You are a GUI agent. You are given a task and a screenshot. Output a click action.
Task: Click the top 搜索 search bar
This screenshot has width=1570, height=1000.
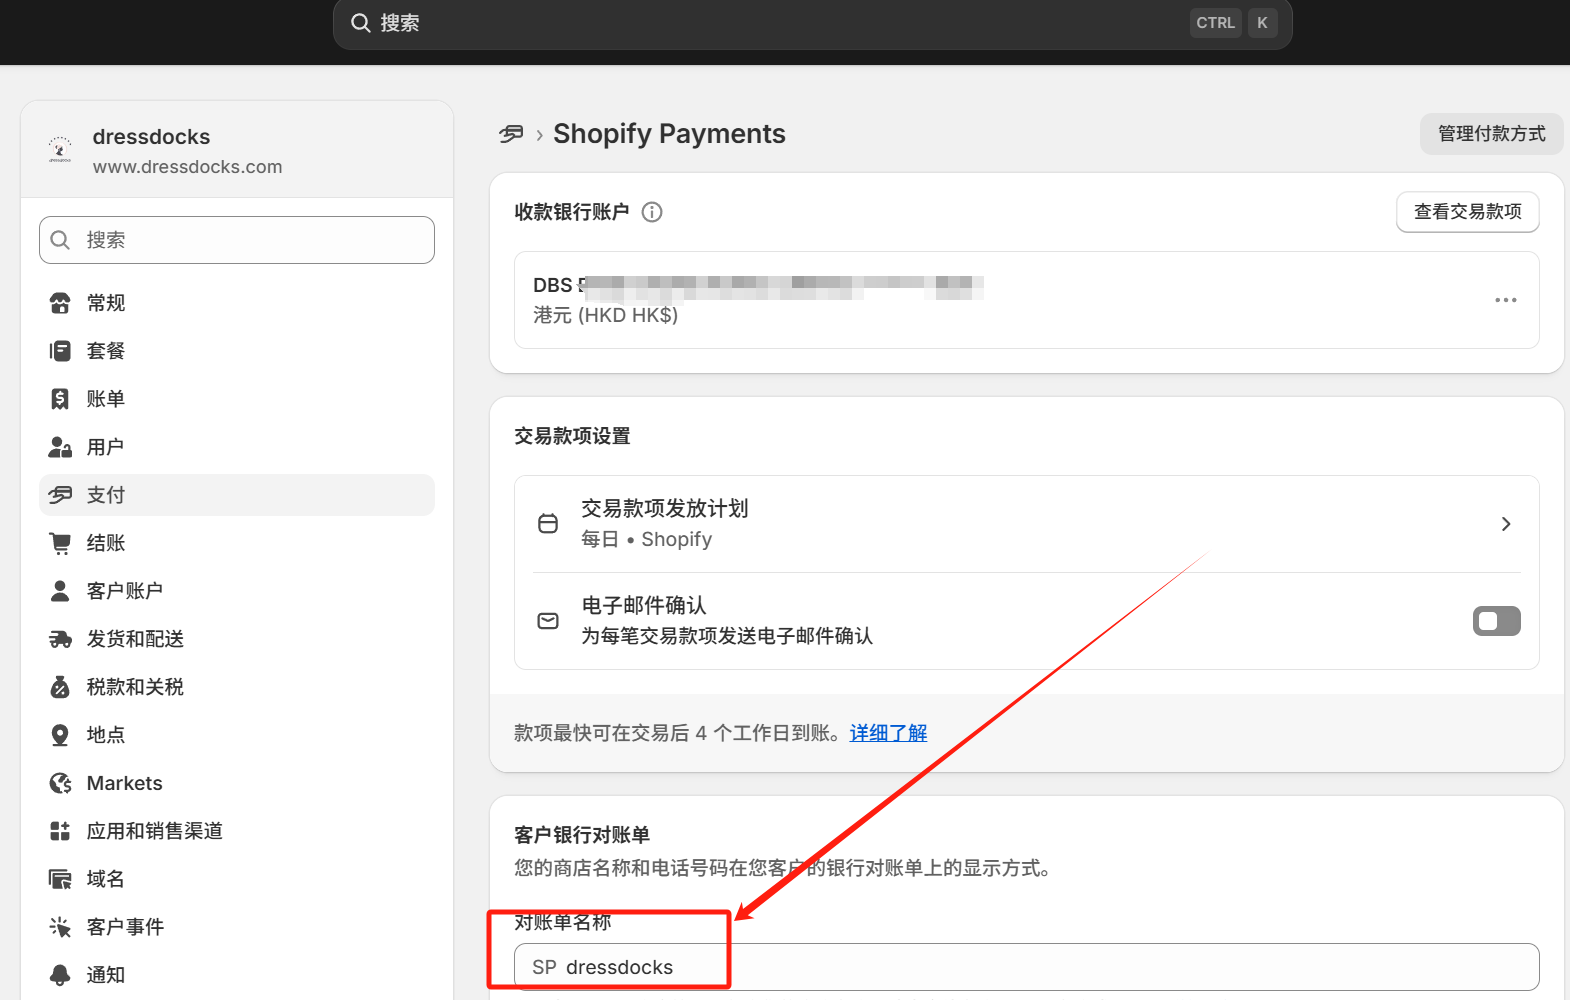[812, 23]
